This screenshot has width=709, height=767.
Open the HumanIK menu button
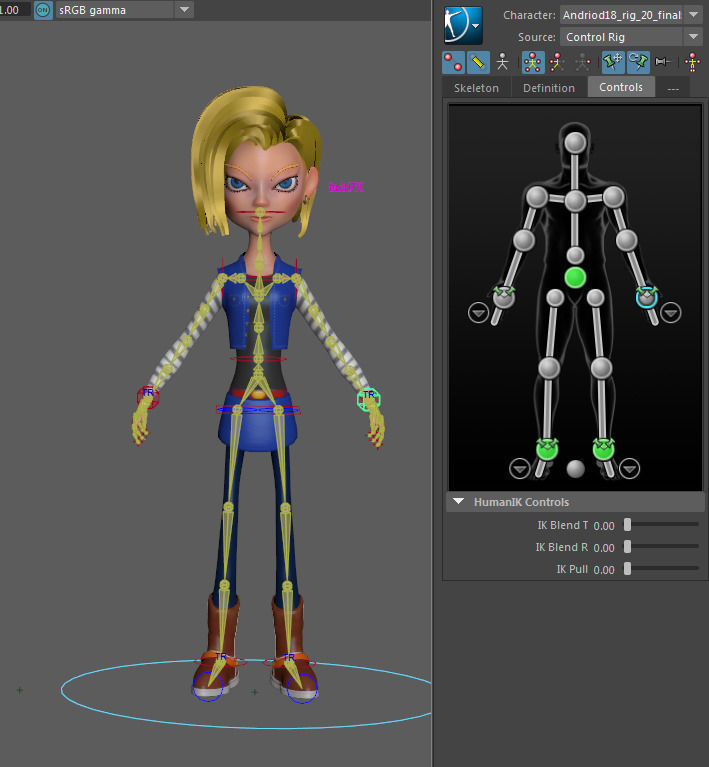tap(463, 25)
